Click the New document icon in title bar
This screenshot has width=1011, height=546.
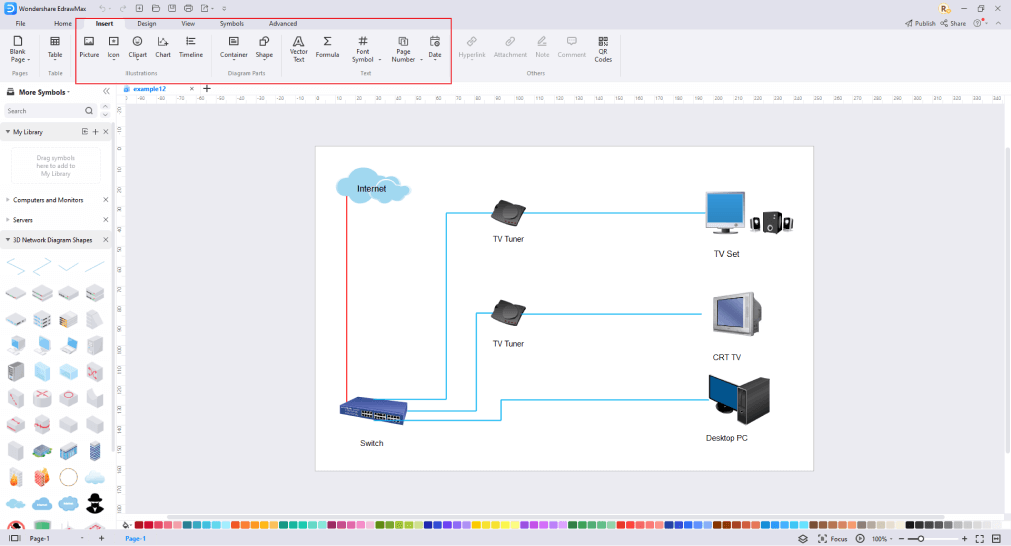(x=139, y=8)
